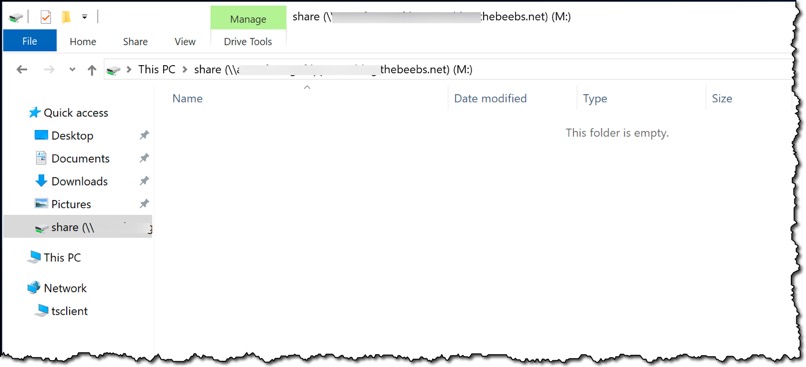Image resolution: width=806 pixels, height=367 pixels.
Task: Open Downloads folder in navigation pane
Action: (x=79, y=181)
